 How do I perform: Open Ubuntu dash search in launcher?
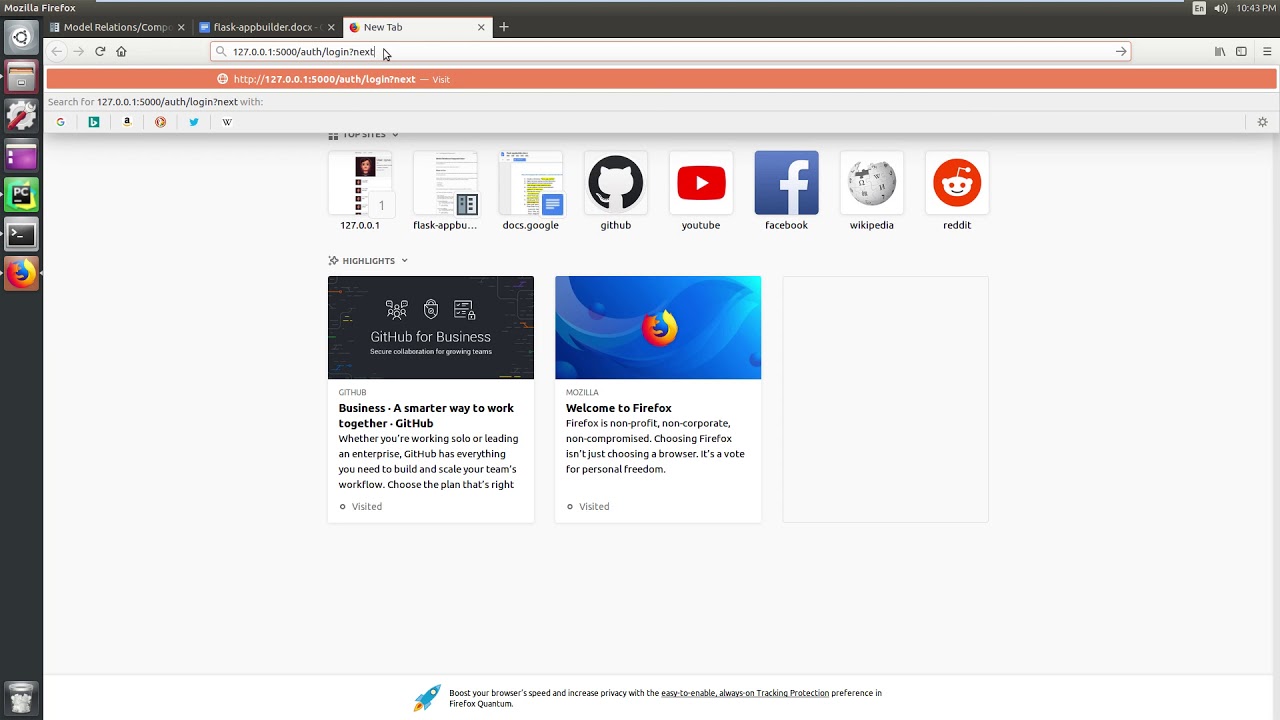coord(21,38)
